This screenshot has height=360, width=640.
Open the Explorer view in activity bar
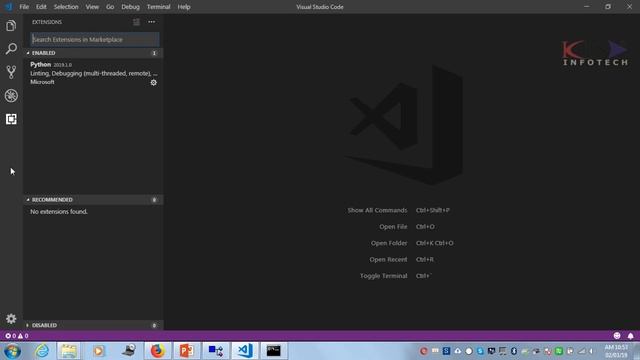tap(11, 26)
